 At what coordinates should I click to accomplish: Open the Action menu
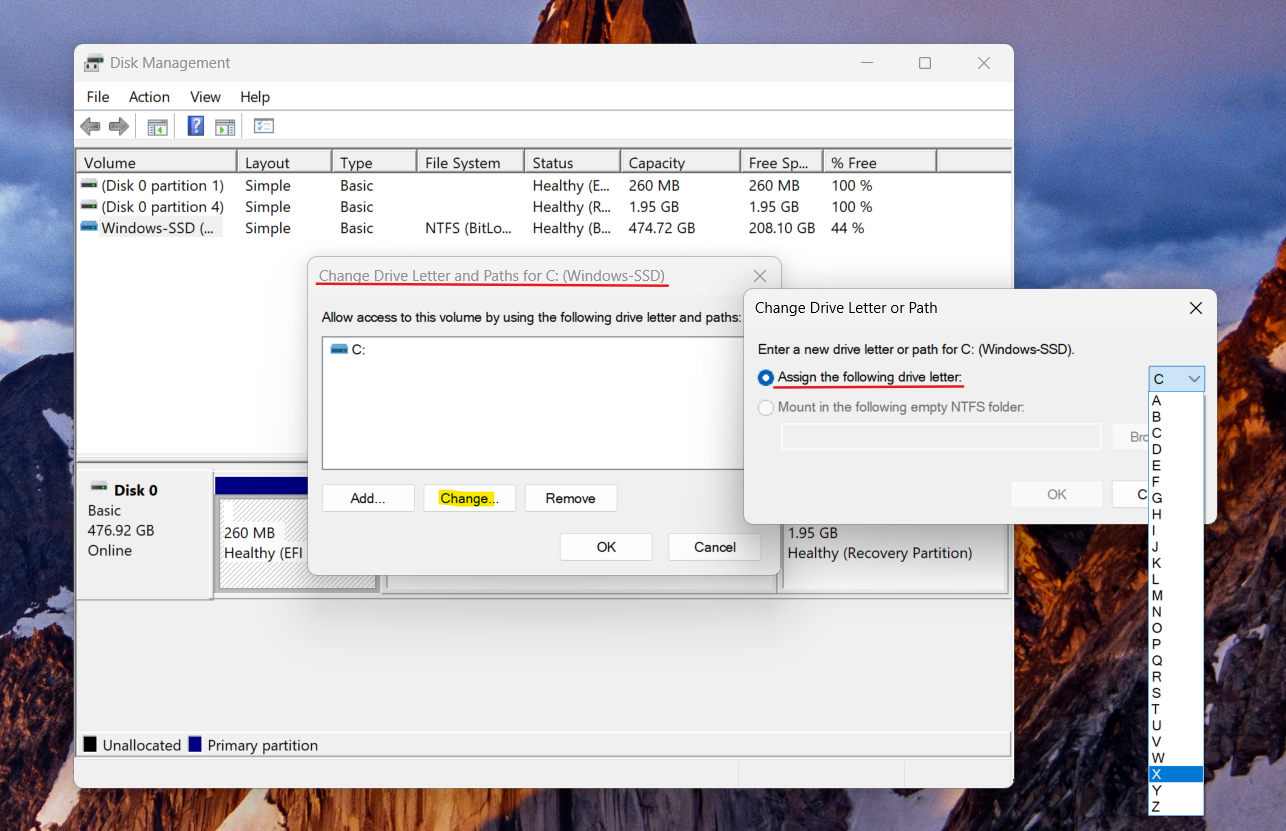pyautogui.click(x=149, y=97)
